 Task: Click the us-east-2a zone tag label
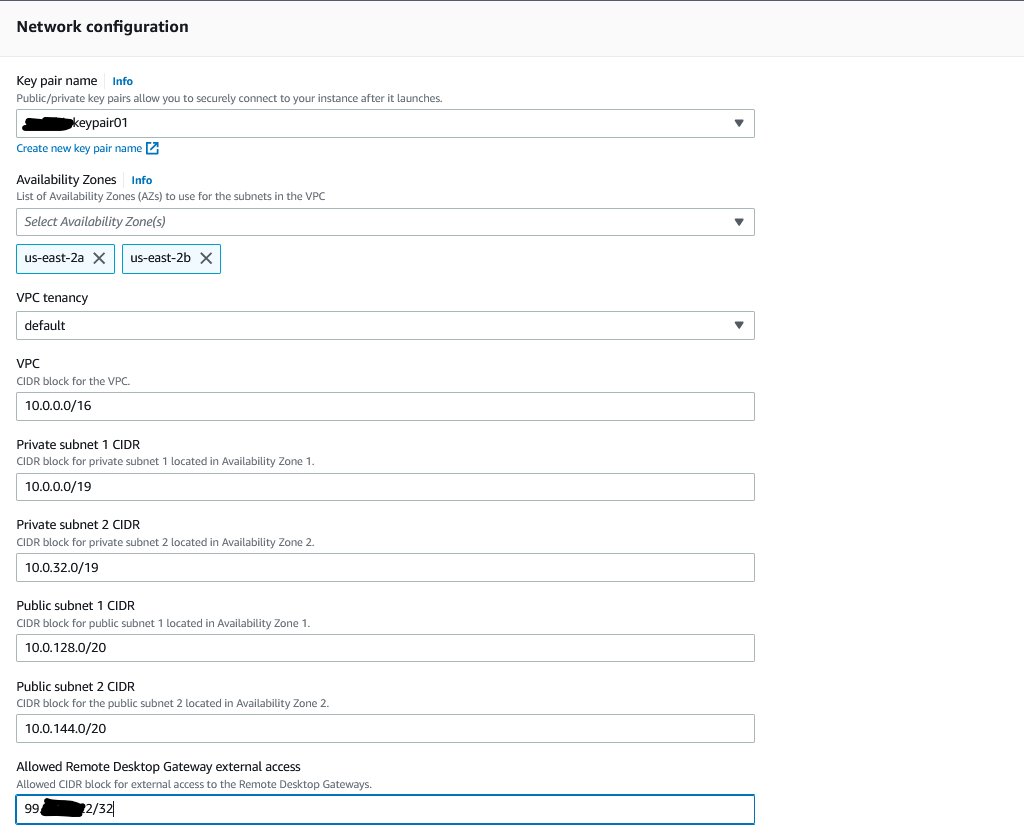pyautogui.click(x=54, y=258)
